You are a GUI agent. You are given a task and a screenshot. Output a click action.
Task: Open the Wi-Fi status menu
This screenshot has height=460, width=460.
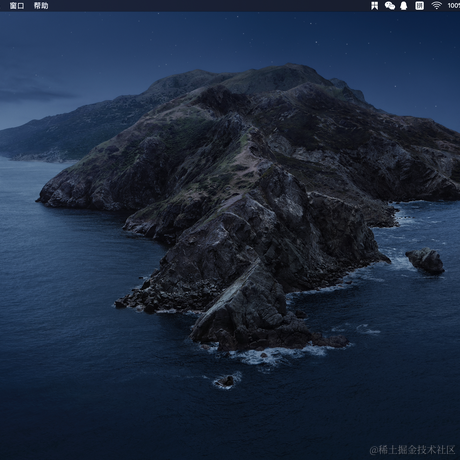(436, 5)
